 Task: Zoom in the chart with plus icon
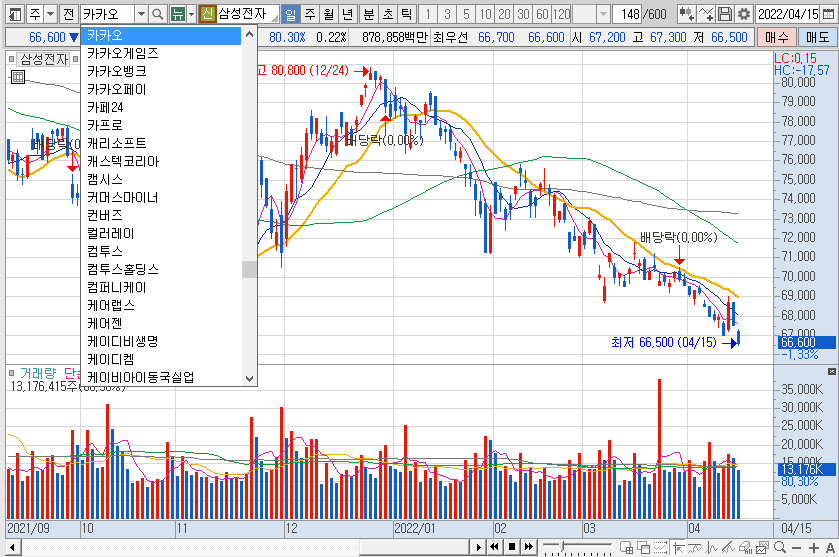click(814, 548)
